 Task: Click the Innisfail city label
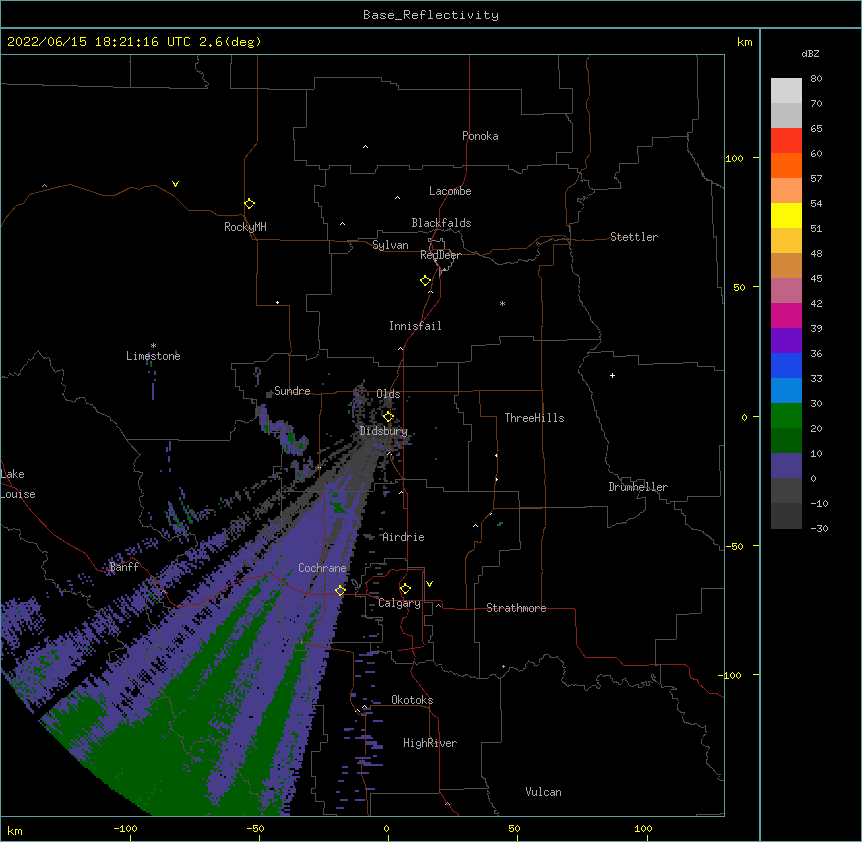tap(415, 326)
